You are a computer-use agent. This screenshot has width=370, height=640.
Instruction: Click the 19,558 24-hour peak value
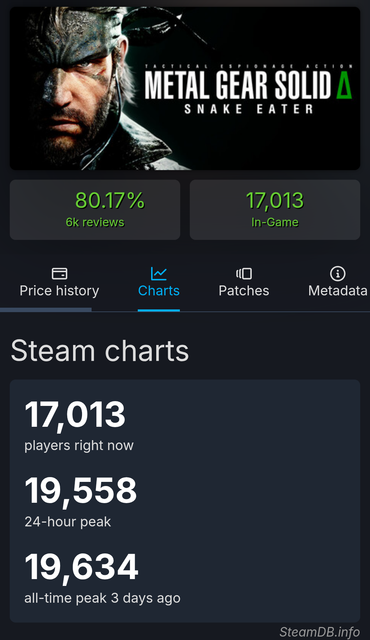pos(81,491)
